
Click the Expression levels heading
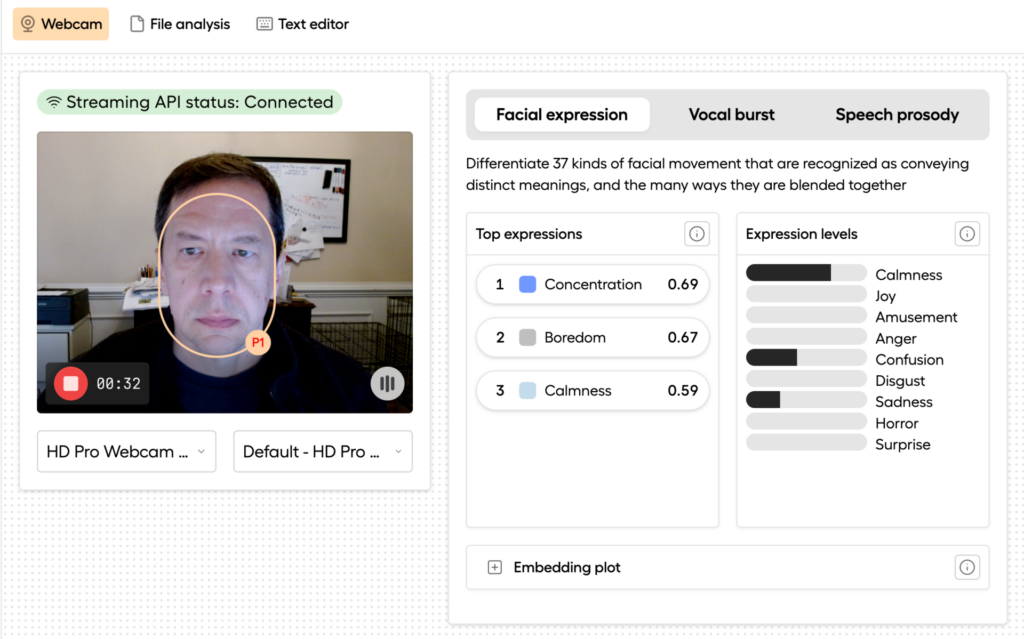coord(801,234)
